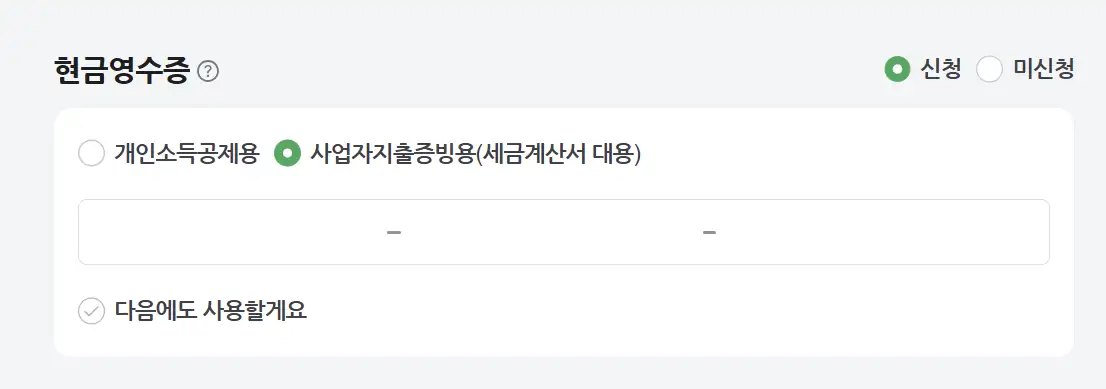Viewport: 1106px width, 389px height.
Task: Click the 사업자지출증빙용 label text
Action: (x=391, y=153)
